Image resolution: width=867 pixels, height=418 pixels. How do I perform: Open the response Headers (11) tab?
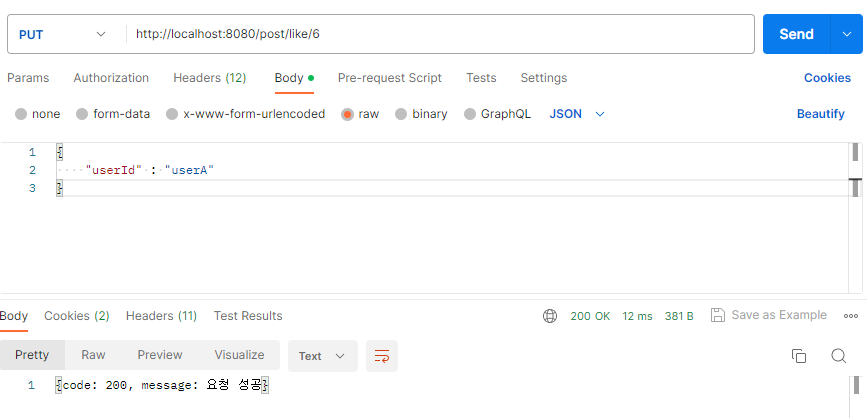click(161, 316)
